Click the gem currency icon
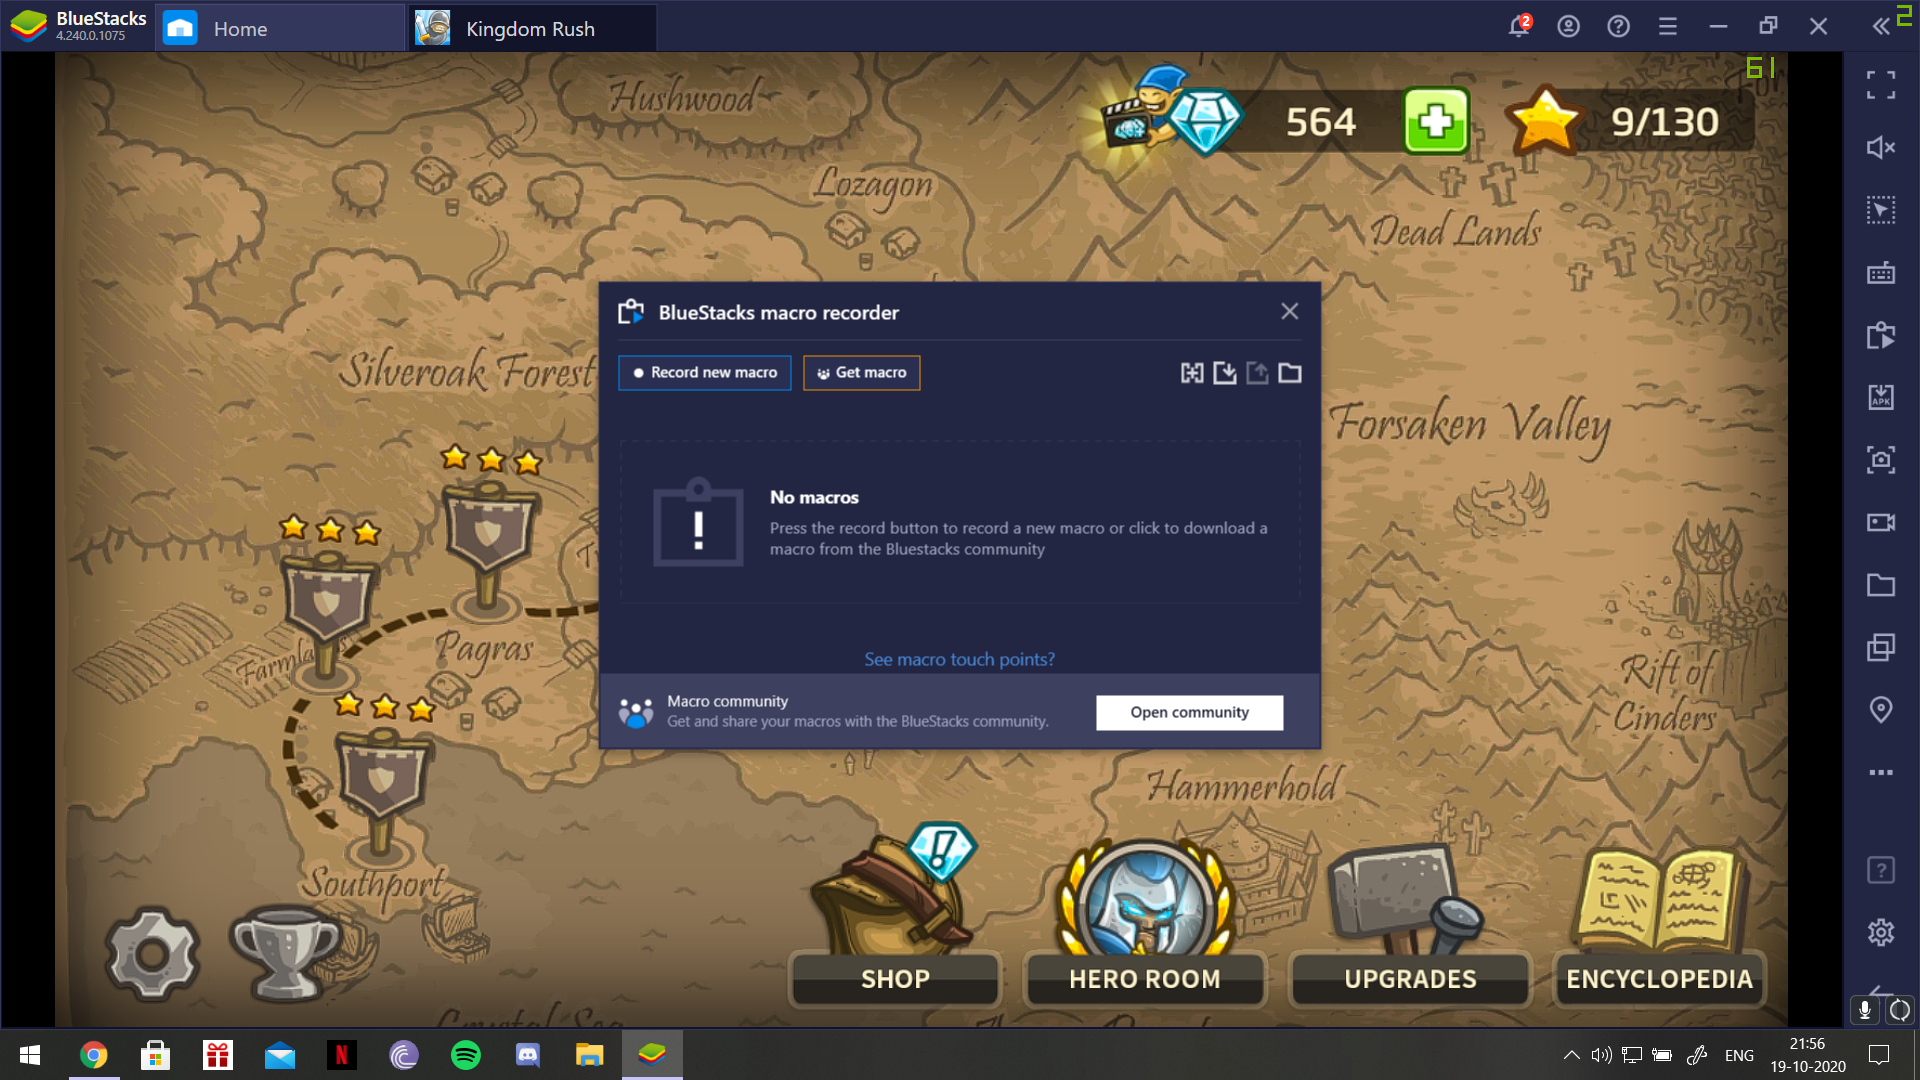The image size is (1920, 1080). pyautogui.click(x=1203, y=119)
